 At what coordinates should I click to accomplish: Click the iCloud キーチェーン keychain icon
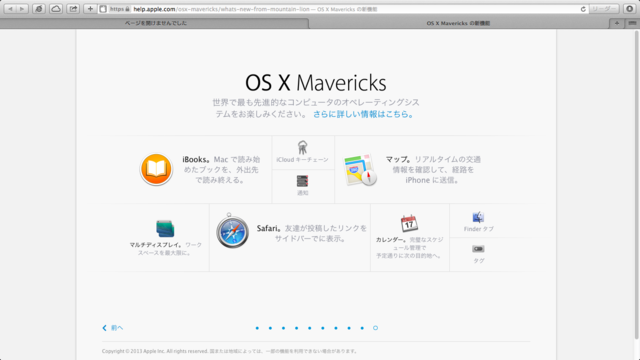click(x=302, y=147)
